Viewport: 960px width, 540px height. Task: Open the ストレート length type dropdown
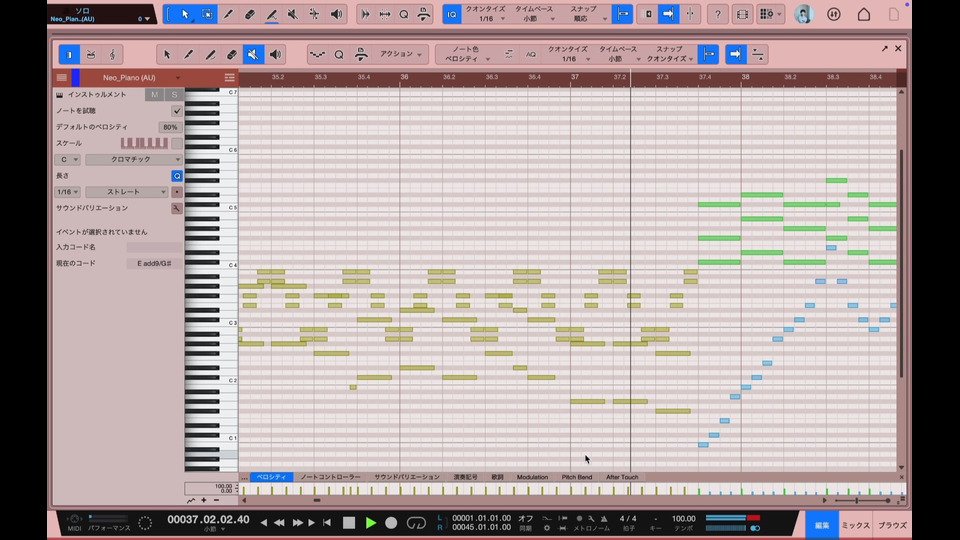[127, 192]
